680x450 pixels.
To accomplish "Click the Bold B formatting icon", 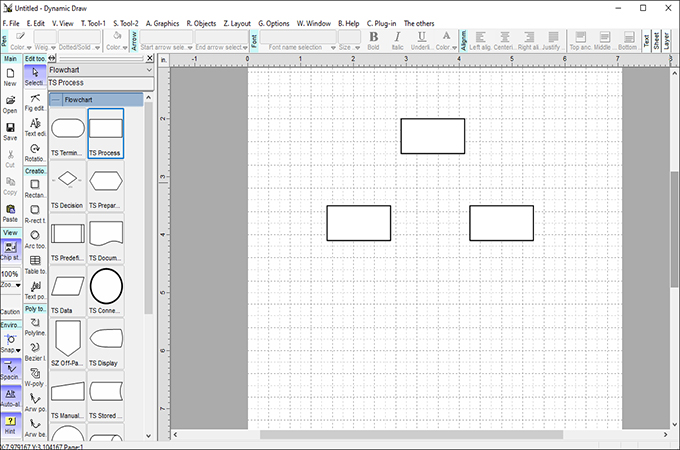I will [373, 41].
